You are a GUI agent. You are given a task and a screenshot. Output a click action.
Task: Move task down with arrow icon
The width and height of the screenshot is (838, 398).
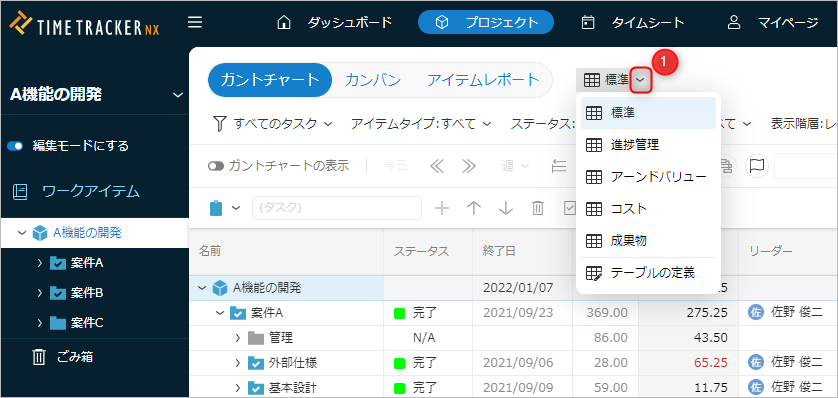[x=506, y=208]
